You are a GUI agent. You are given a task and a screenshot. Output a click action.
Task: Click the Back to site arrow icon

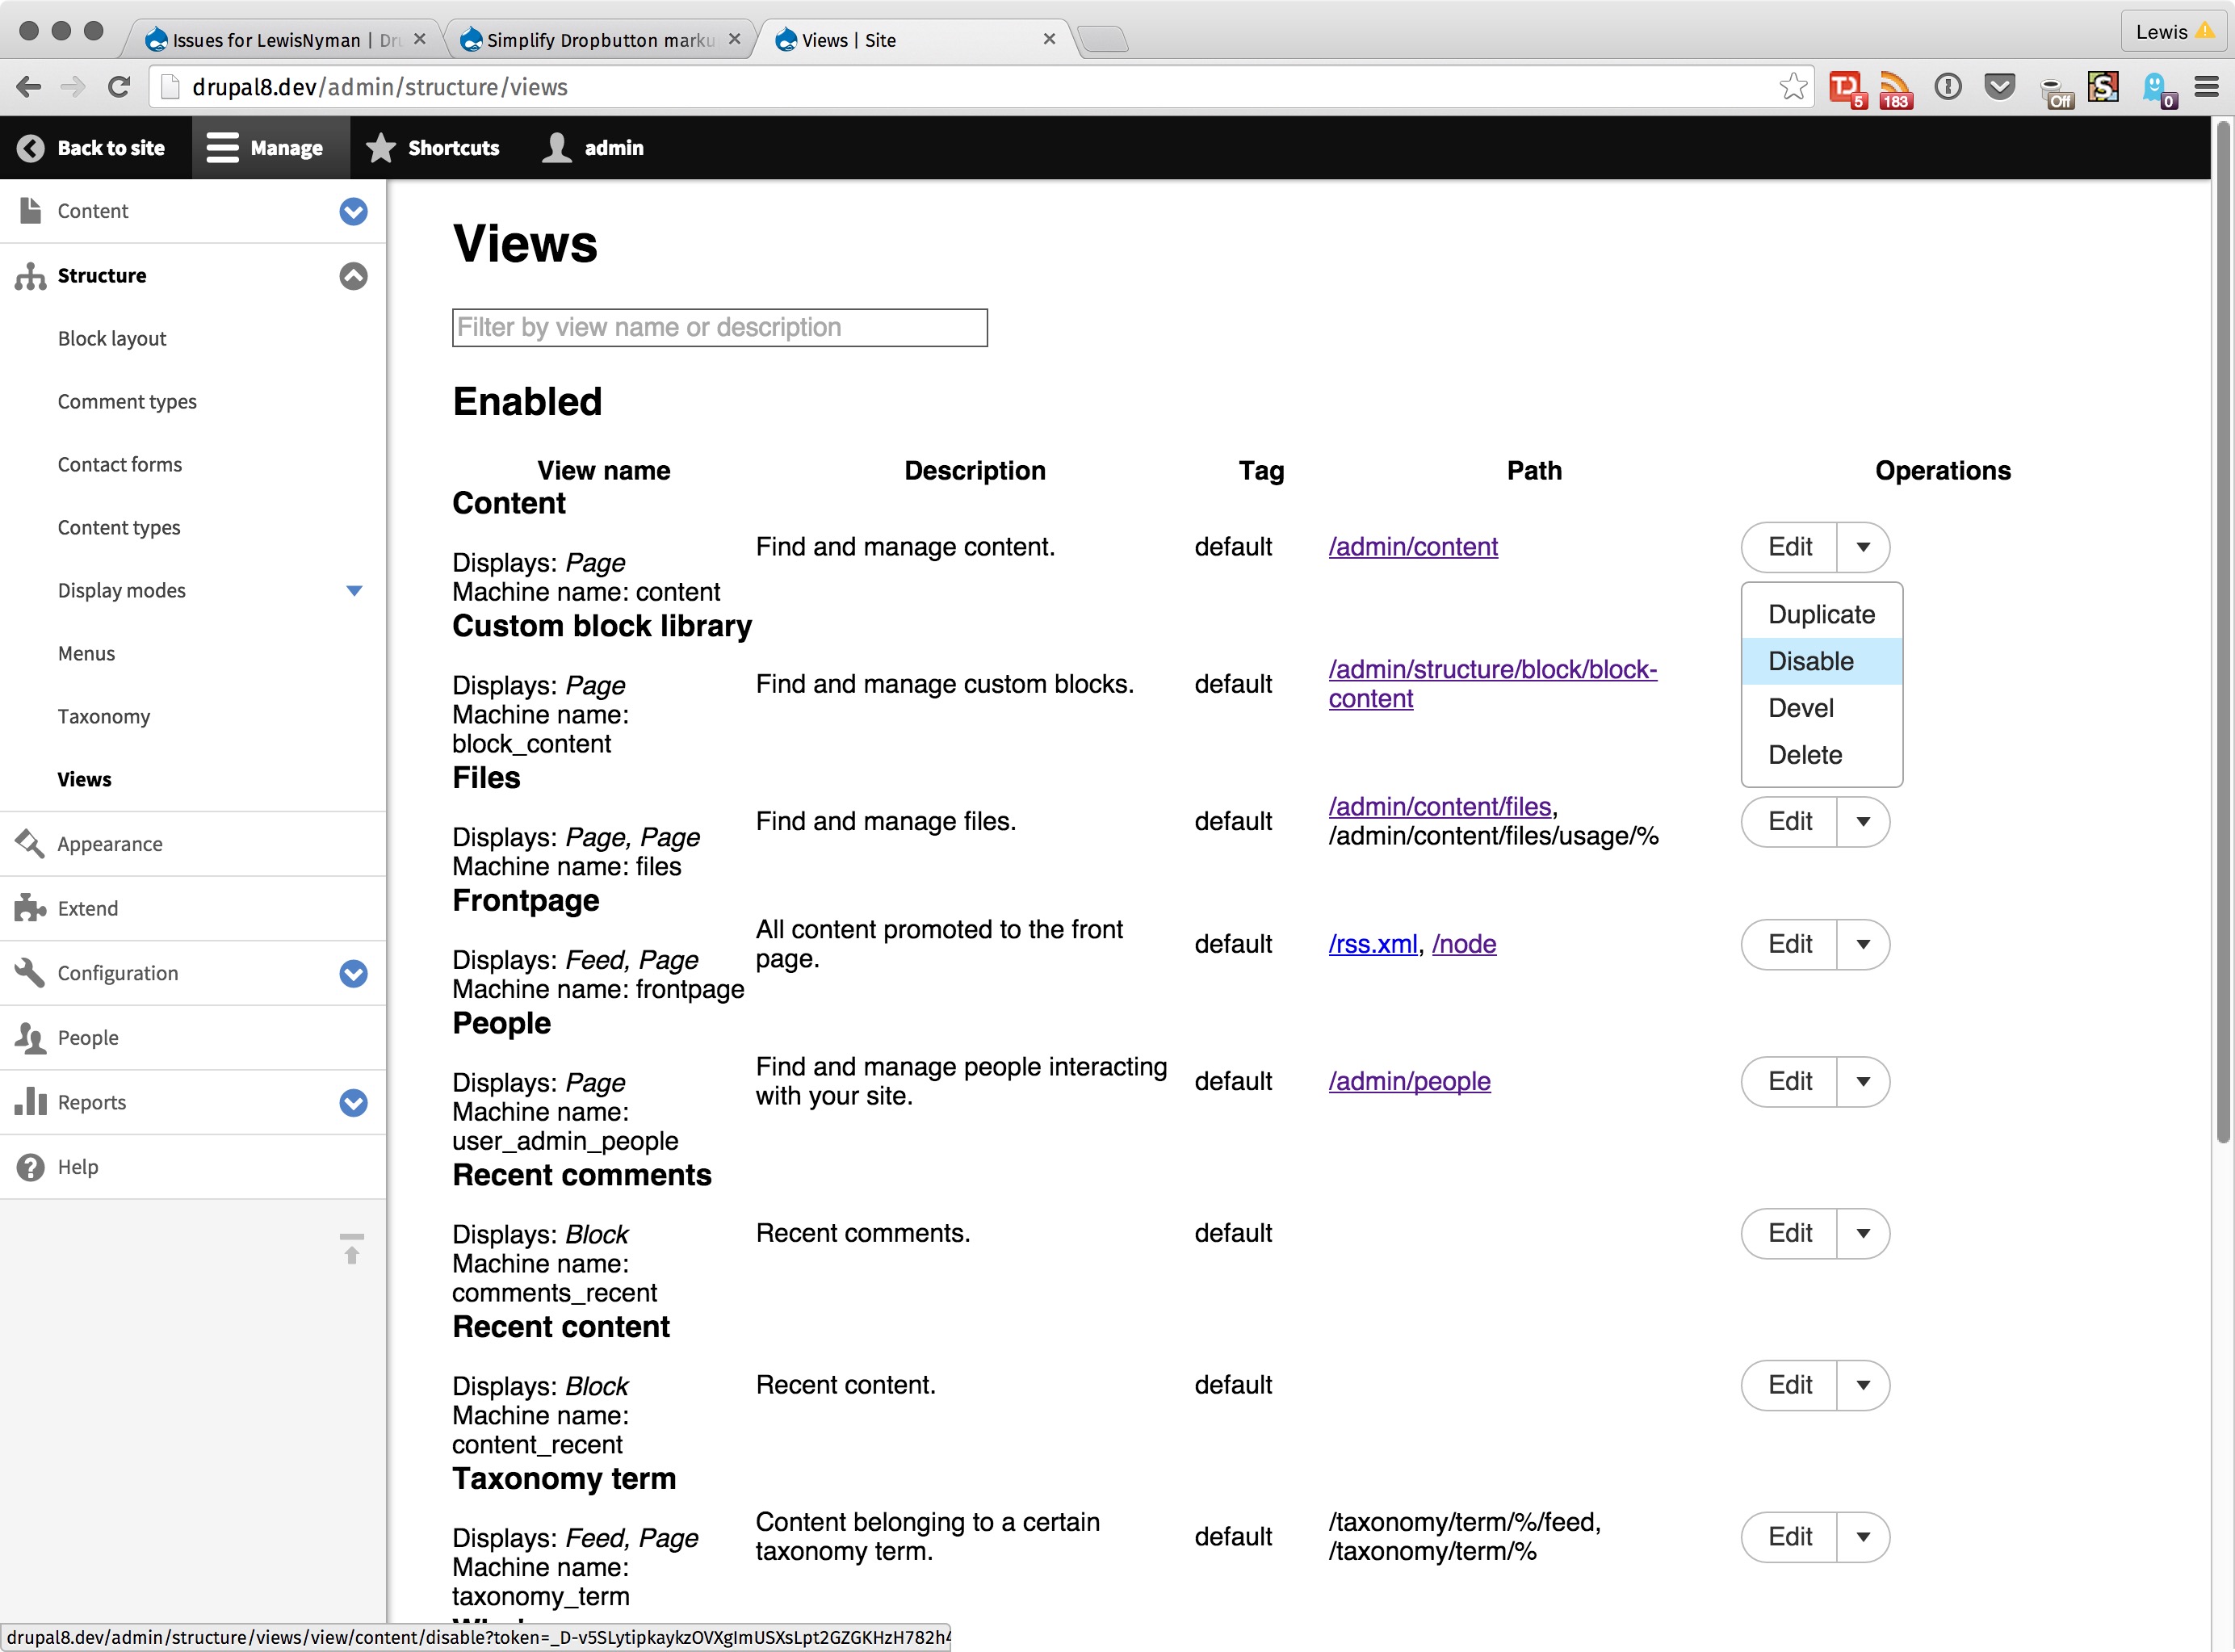pos(31,148)
